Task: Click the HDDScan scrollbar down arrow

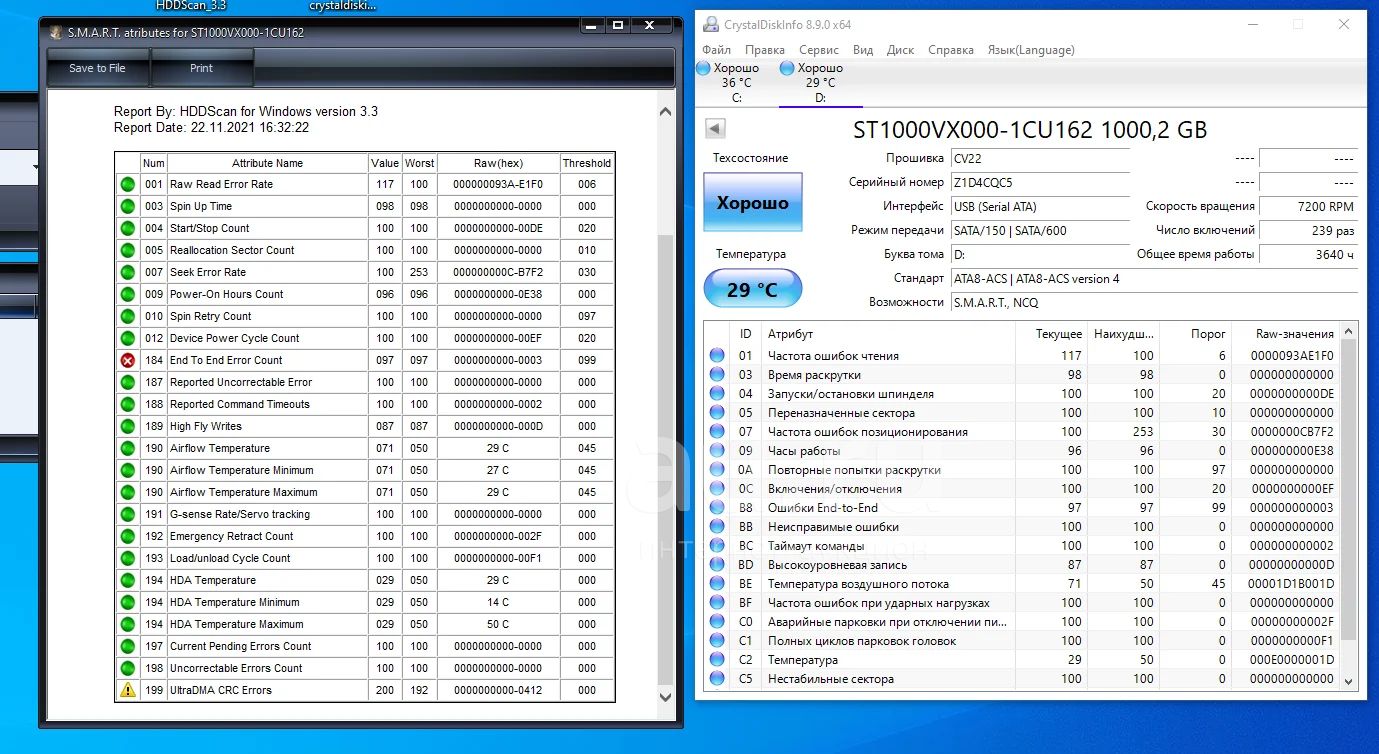Action: (x=666, y=697)
